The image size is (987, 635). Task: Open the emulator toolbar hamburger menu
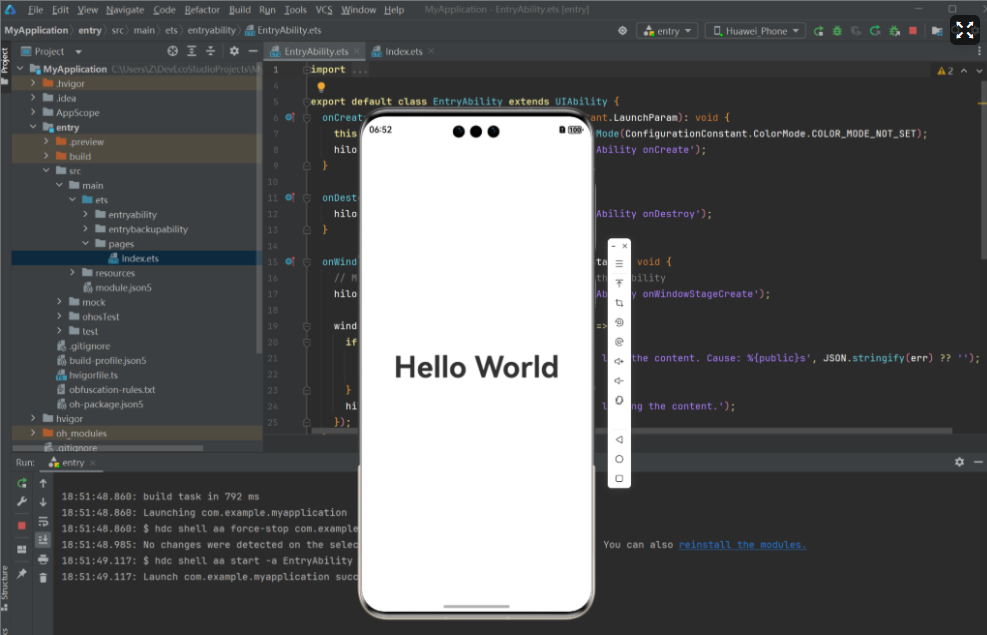619,264
